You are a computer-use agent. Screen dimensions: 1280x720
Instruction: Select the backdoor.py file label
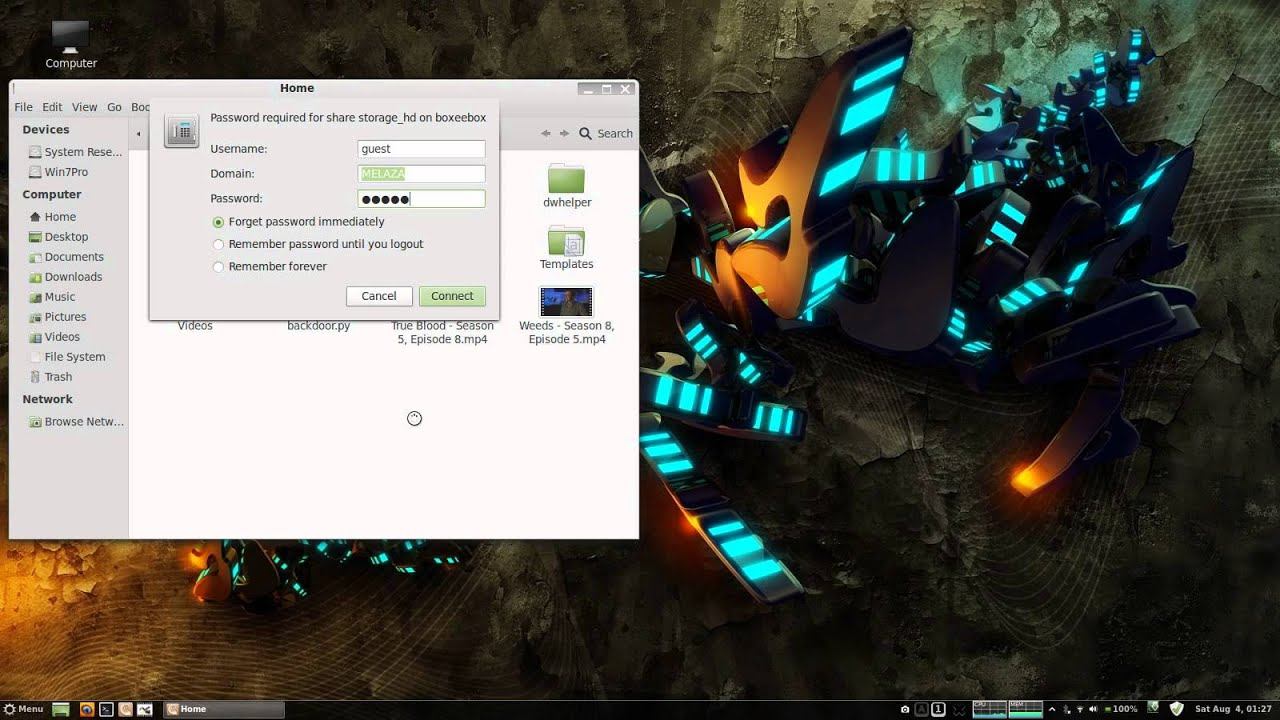[318, 326]
